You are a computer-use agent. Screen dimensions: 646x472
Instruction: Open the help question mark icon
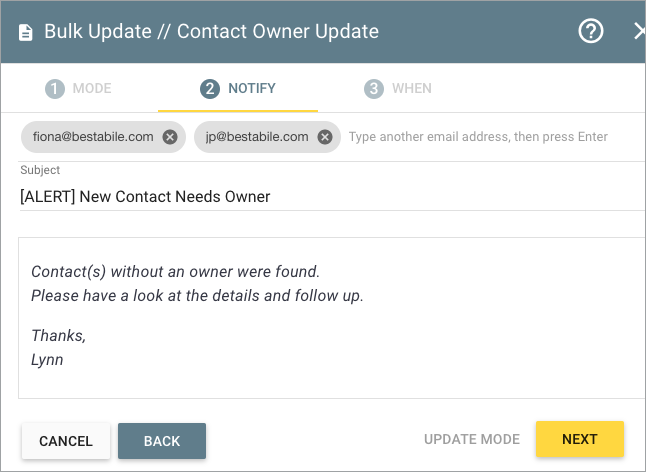(591, 31)
